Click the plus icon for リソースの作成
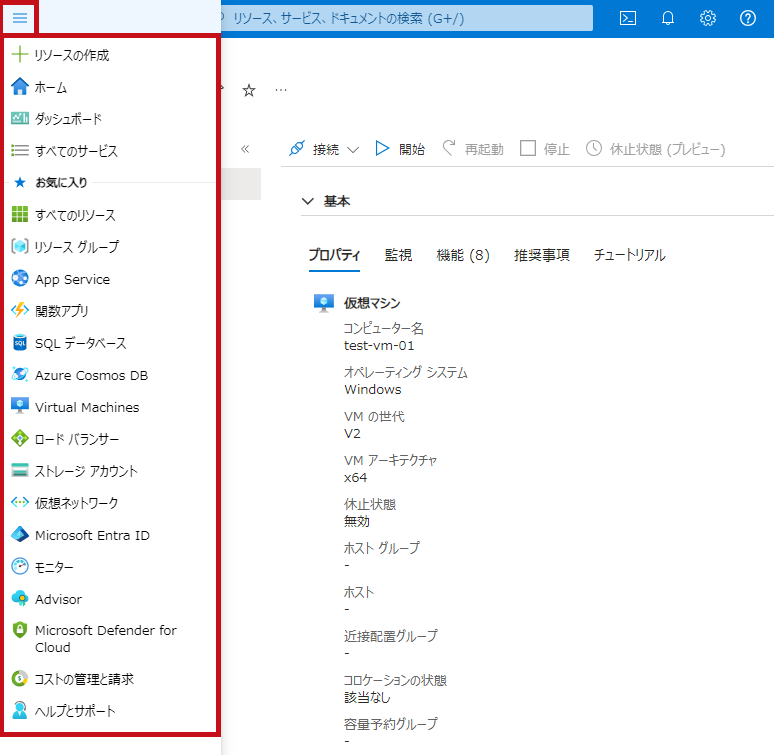774x755 pixels. coord(20,54)
